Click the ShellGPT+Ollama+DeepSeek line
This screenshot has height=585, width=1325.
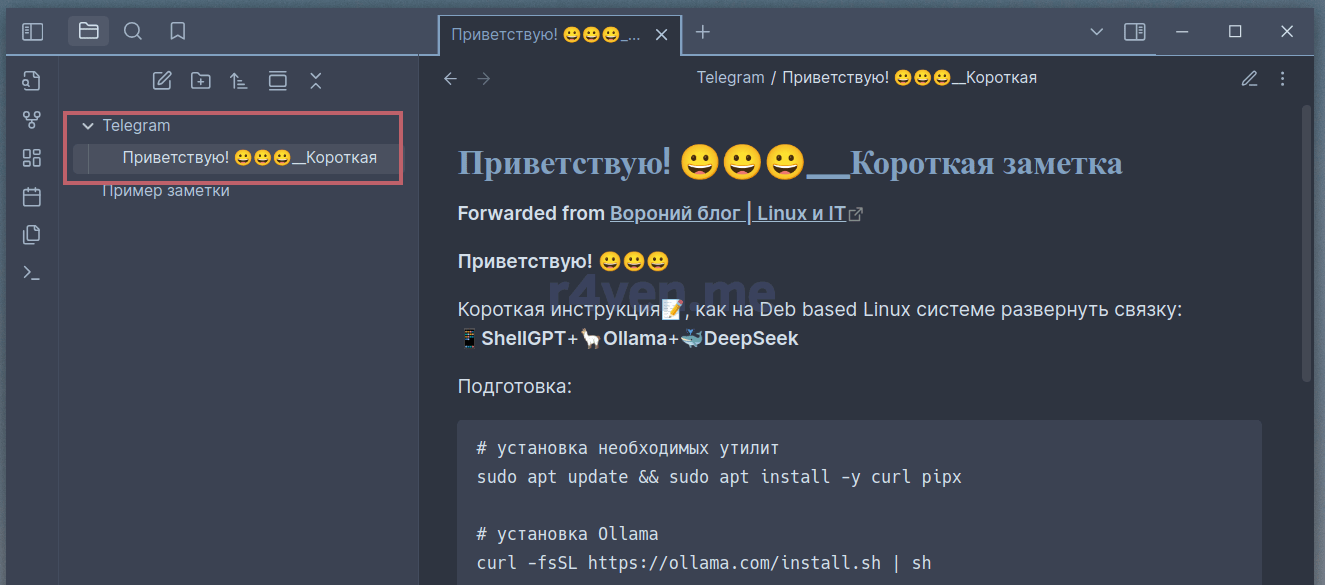tap(628, 339)
